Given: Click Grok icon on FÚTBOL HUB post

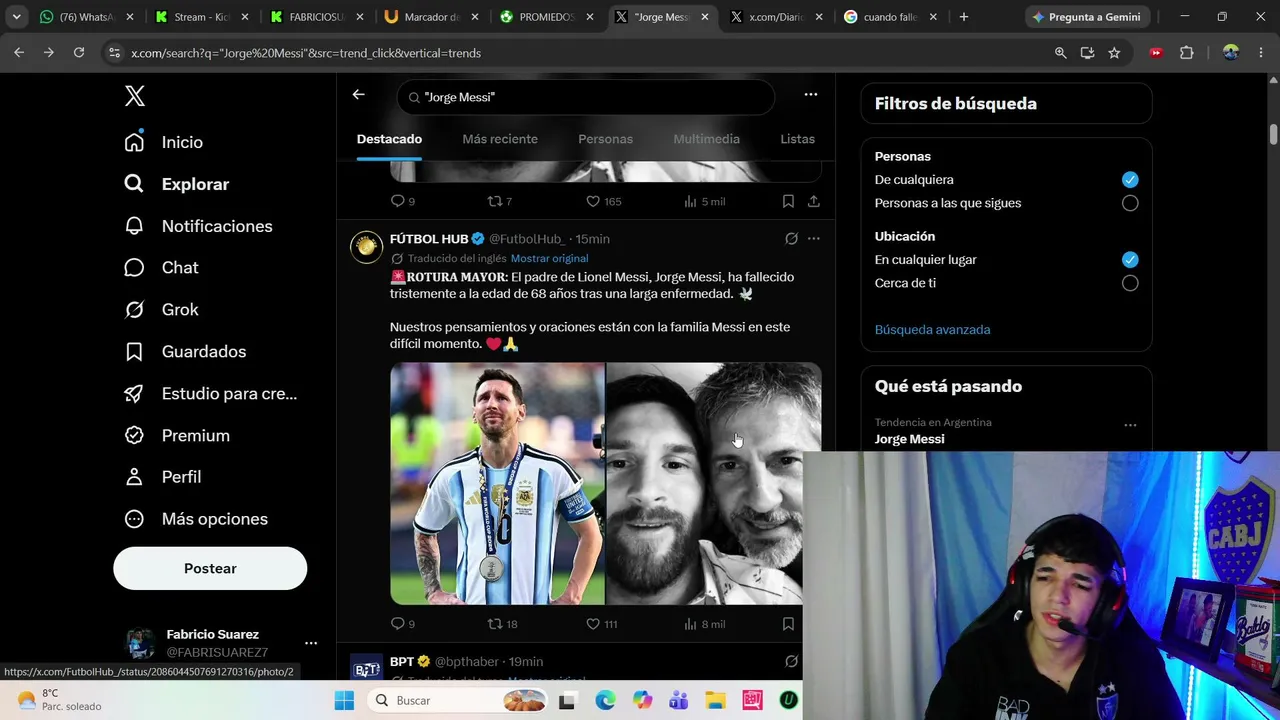Looking at the screenshot, I should pos(791,239).
